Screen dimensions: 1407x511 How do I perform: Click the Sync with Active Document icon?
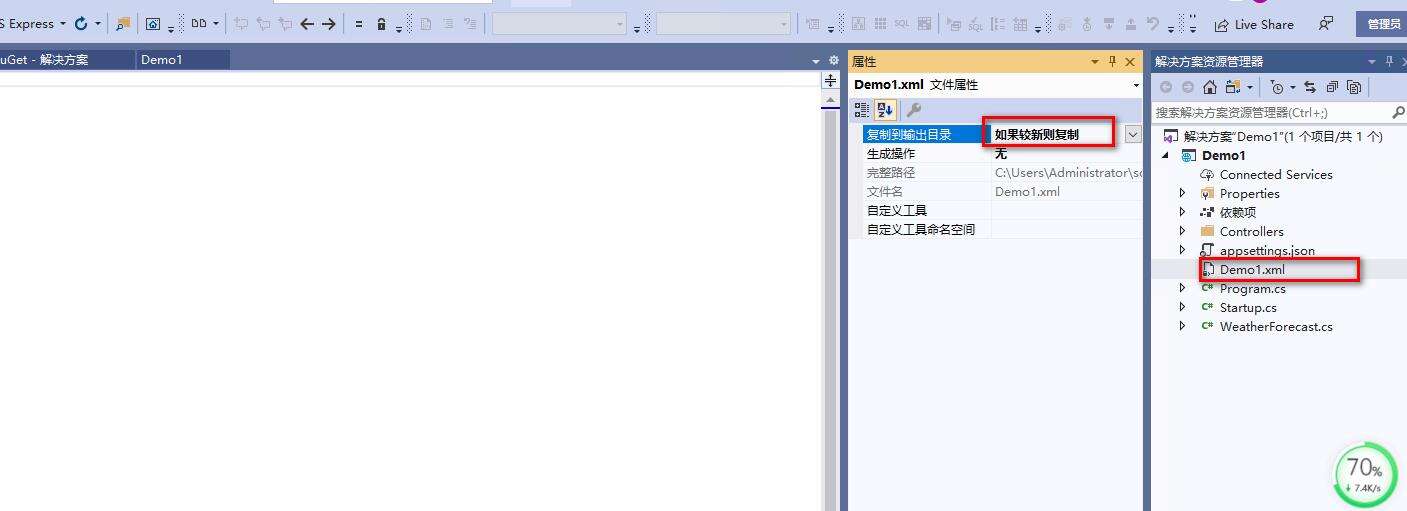(x=1309, y=87)
